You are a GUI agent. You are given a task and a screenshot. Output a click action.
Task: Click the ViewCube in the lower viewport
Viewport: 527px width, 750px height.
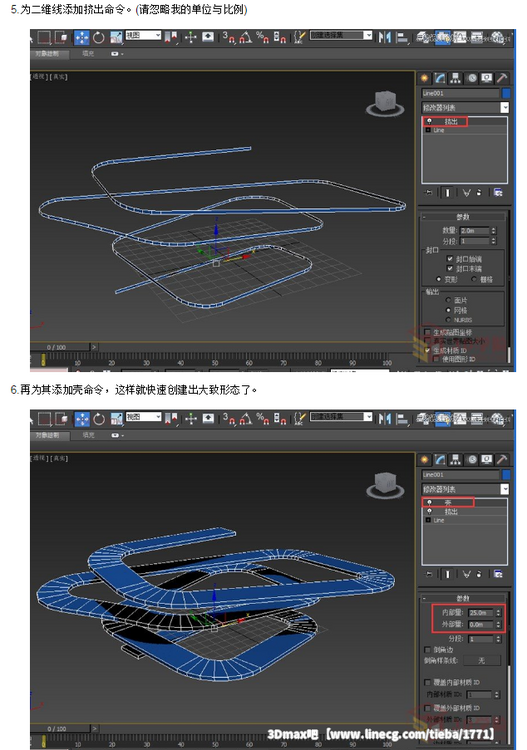point(385,485)
